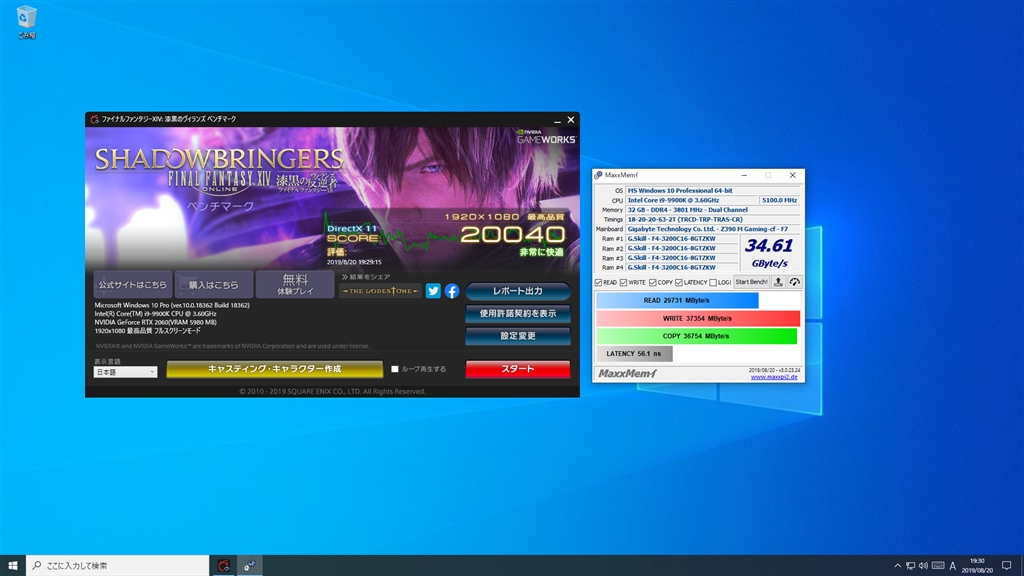Toggle IME input mode A

pos(953,566)
